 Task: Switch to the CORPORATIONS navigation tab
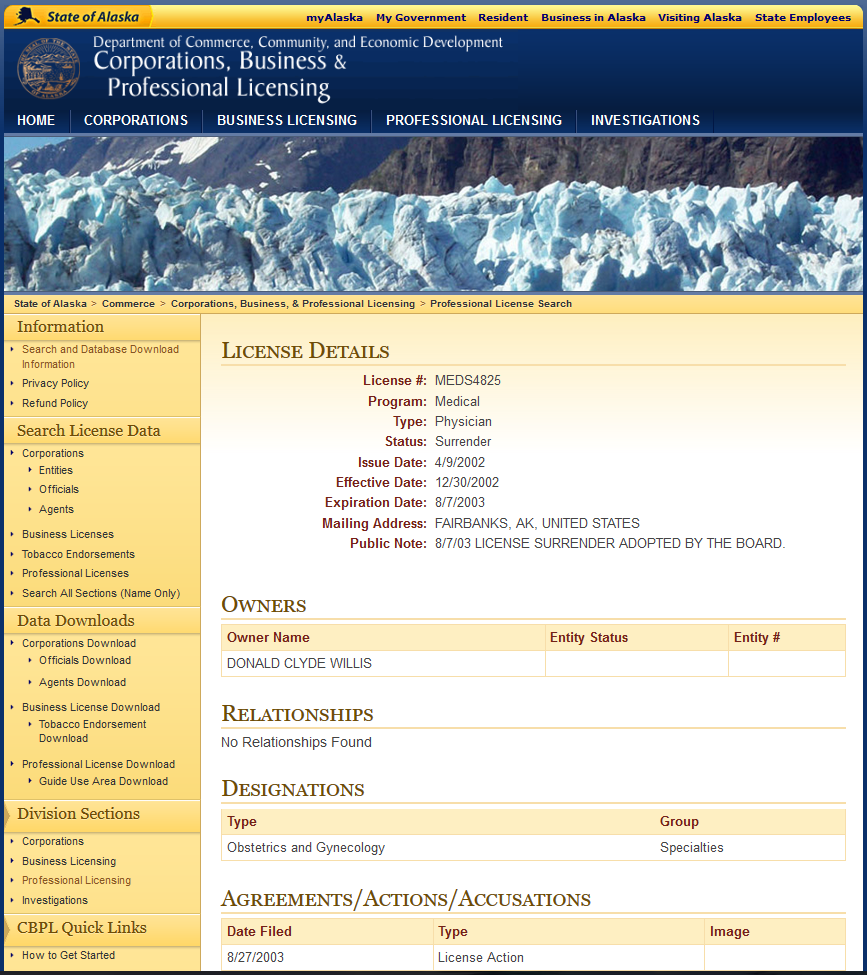coord(135,120)
